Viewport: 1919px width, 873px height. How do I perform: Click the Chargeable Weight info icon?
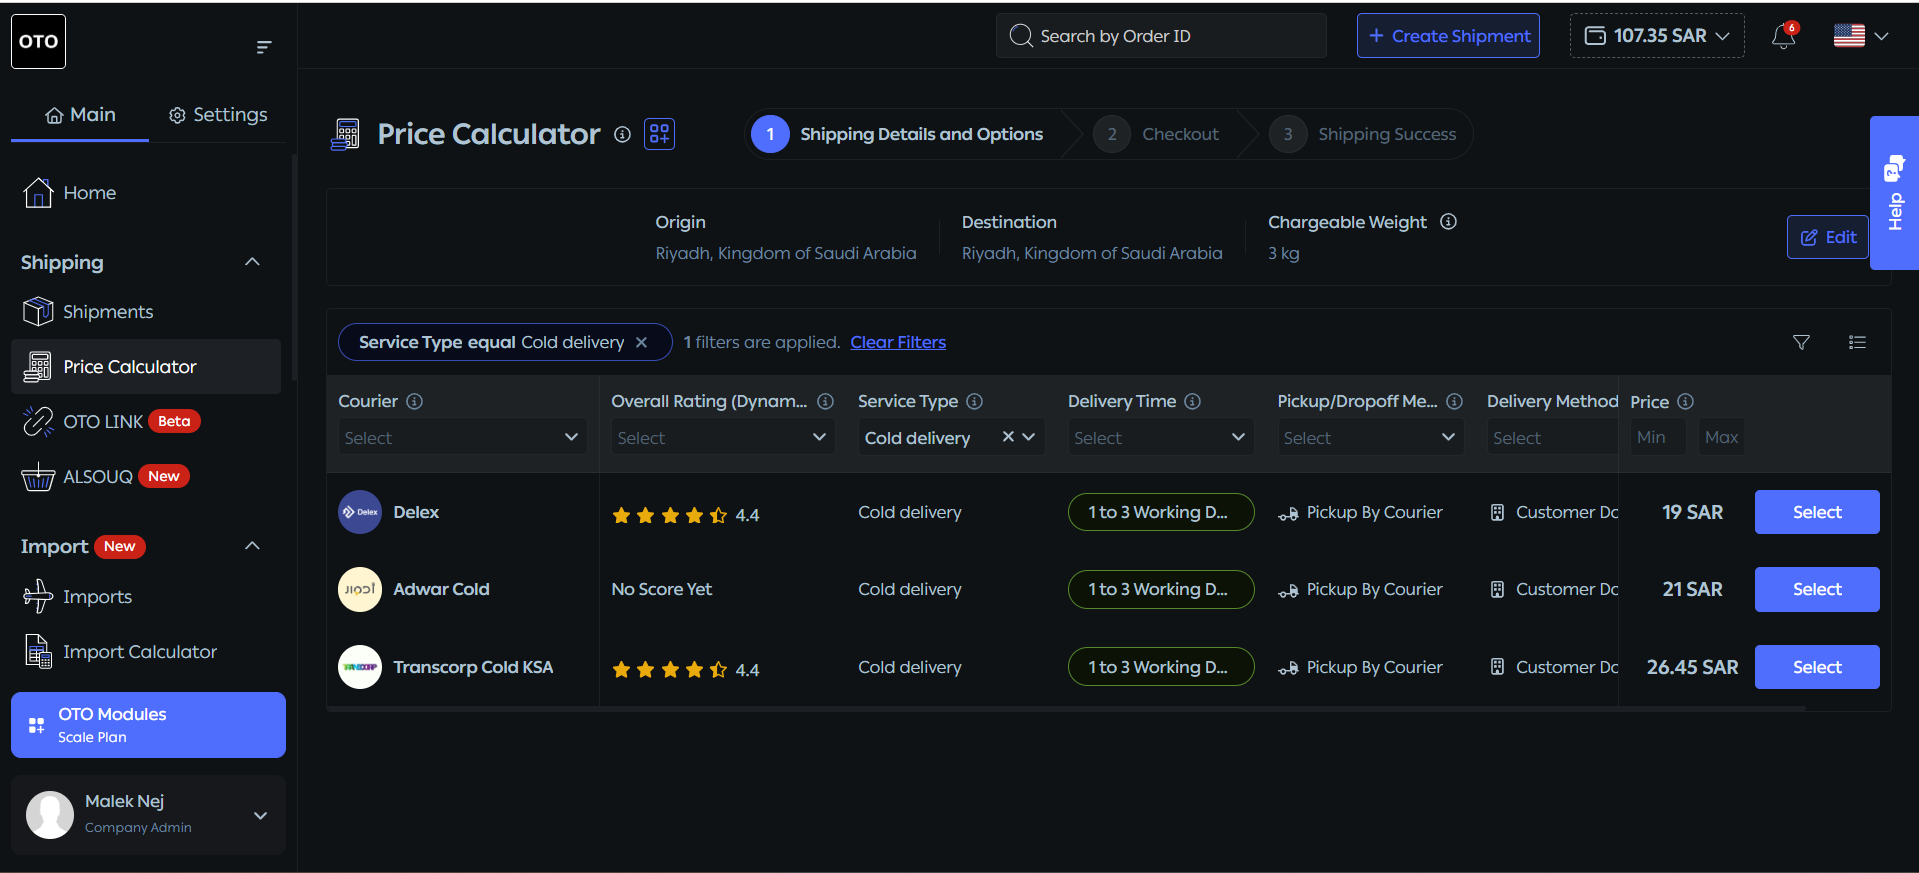1448,222
